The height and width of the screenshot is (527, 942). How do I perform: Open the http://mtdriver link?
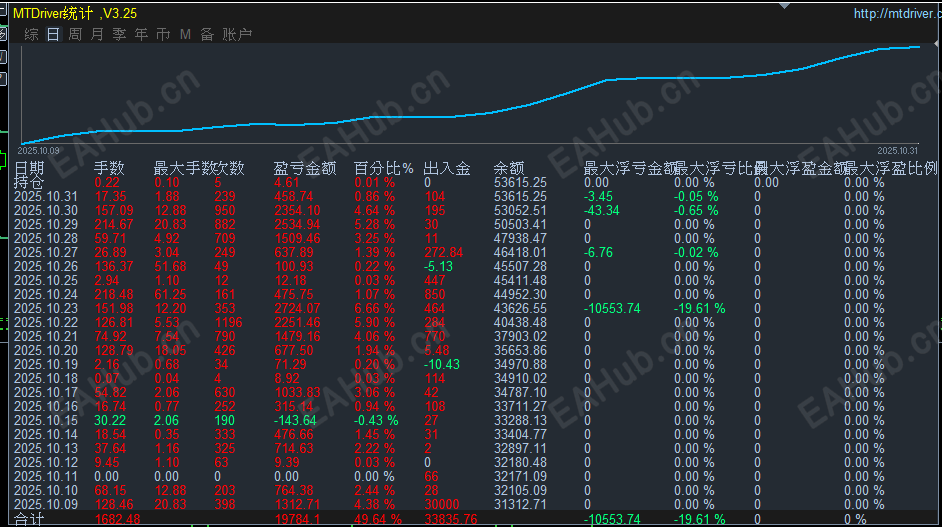pyautogui.click(x=898, y=13)
